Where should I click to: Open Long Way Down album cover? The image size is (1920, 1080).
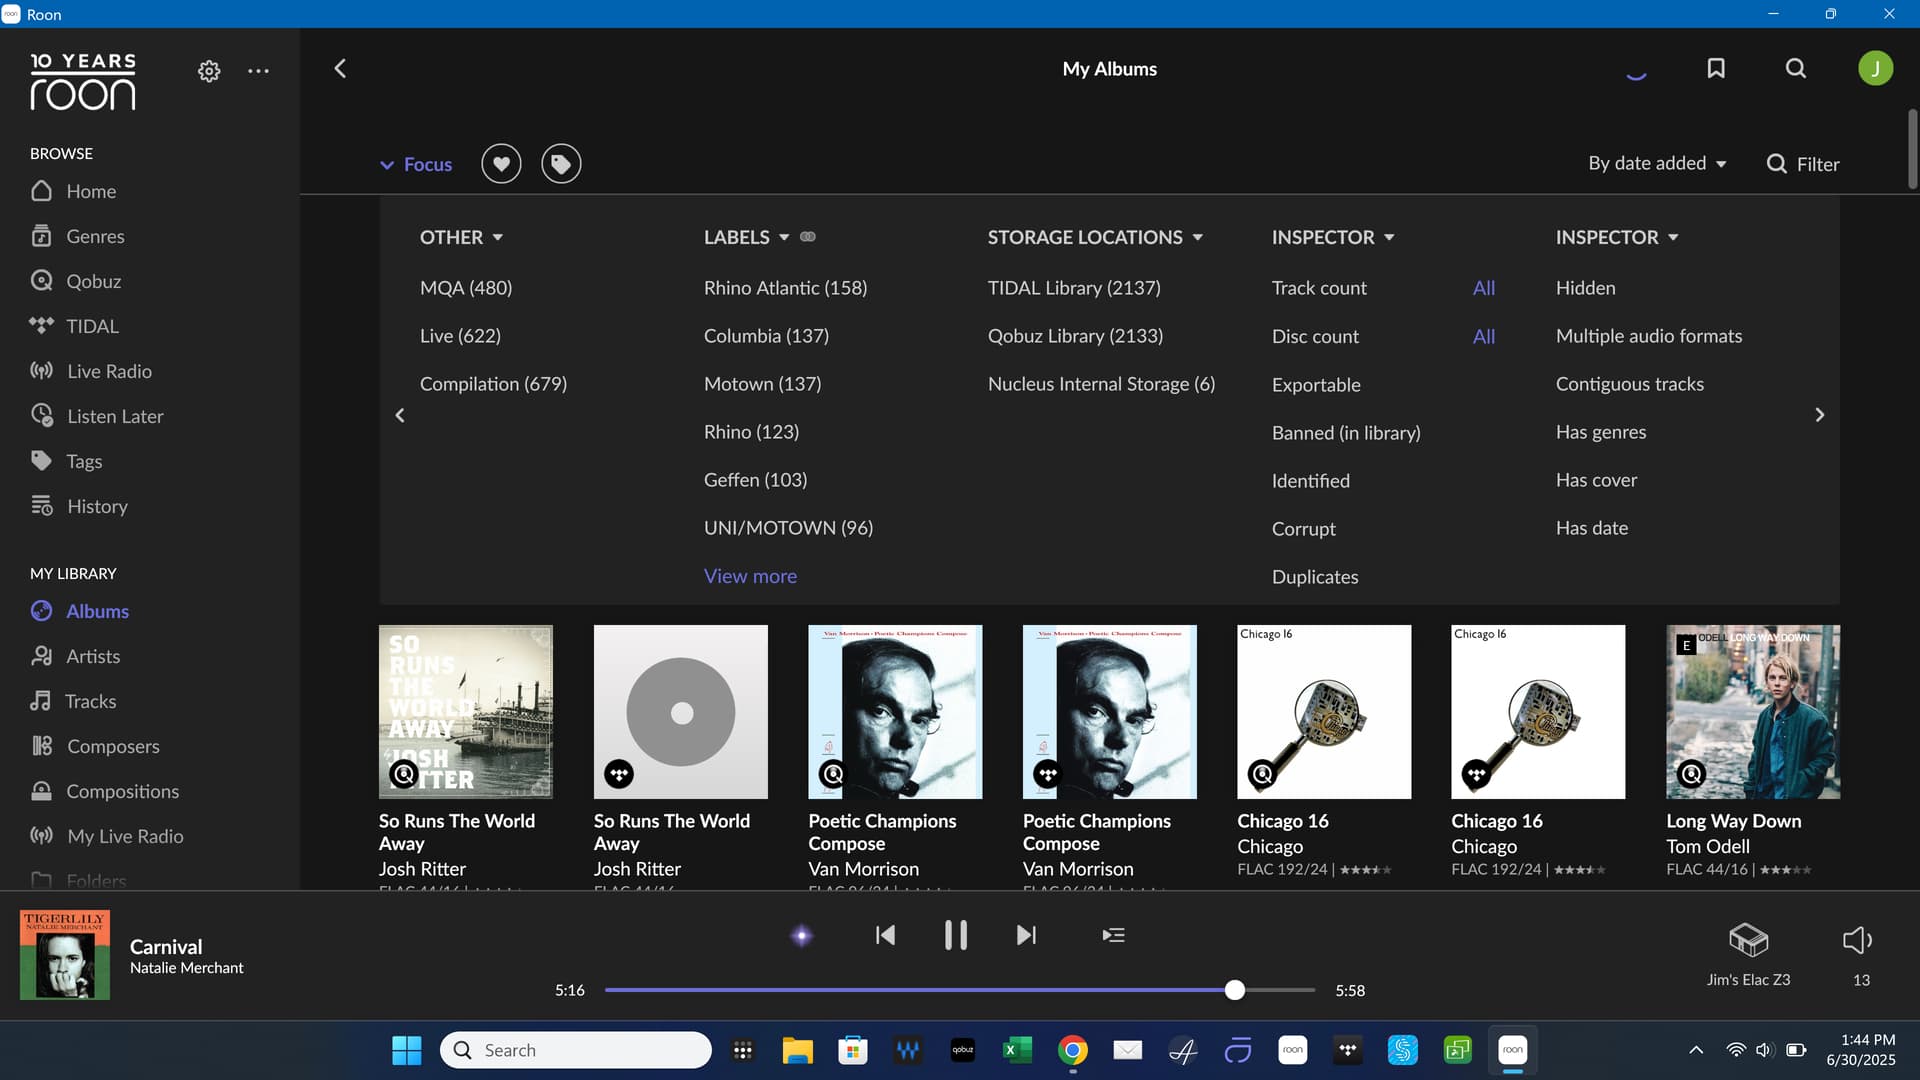(1752, 712)
